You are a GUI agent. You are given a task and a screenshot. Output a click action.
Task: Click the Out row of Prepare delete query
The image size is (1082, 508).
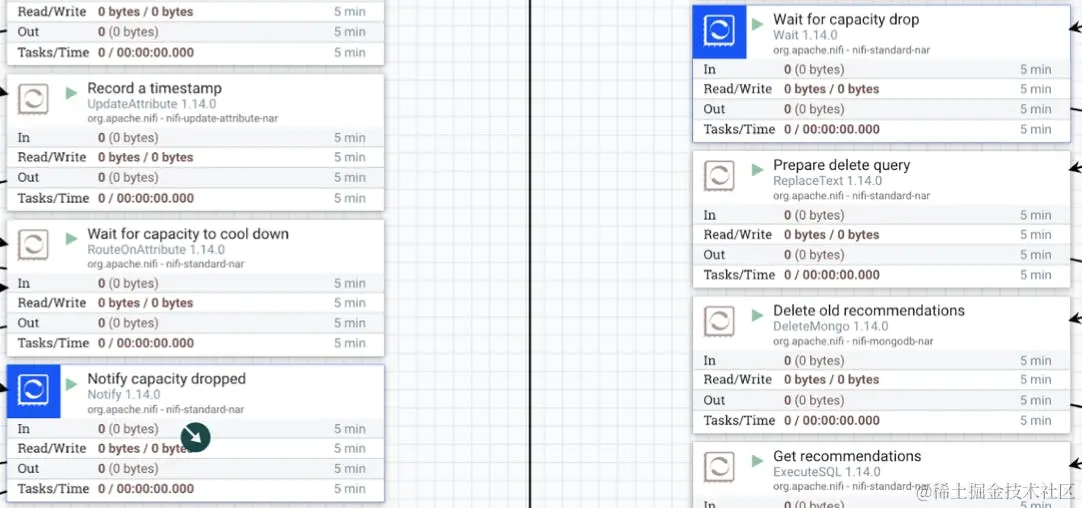(881, 255)
